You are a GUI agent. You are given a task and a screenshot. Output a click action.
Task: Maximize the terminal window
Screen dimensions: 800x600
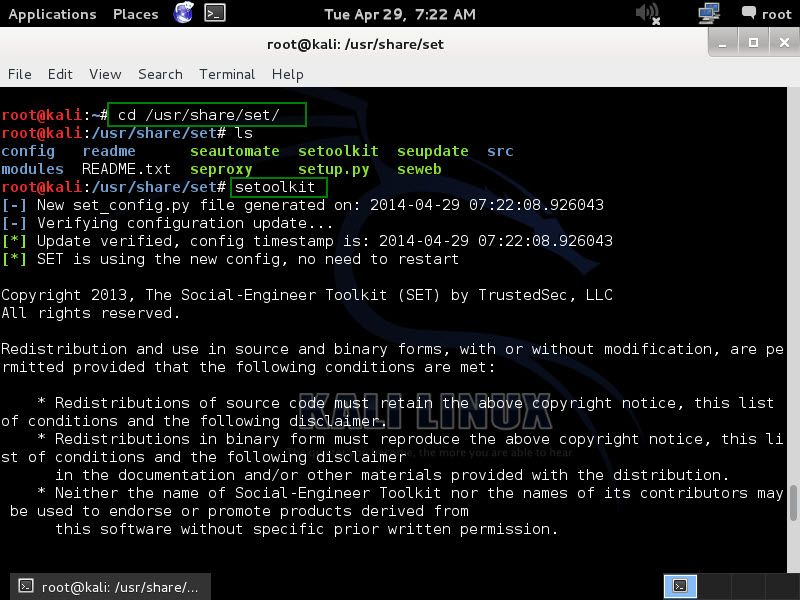click(753, 43)
